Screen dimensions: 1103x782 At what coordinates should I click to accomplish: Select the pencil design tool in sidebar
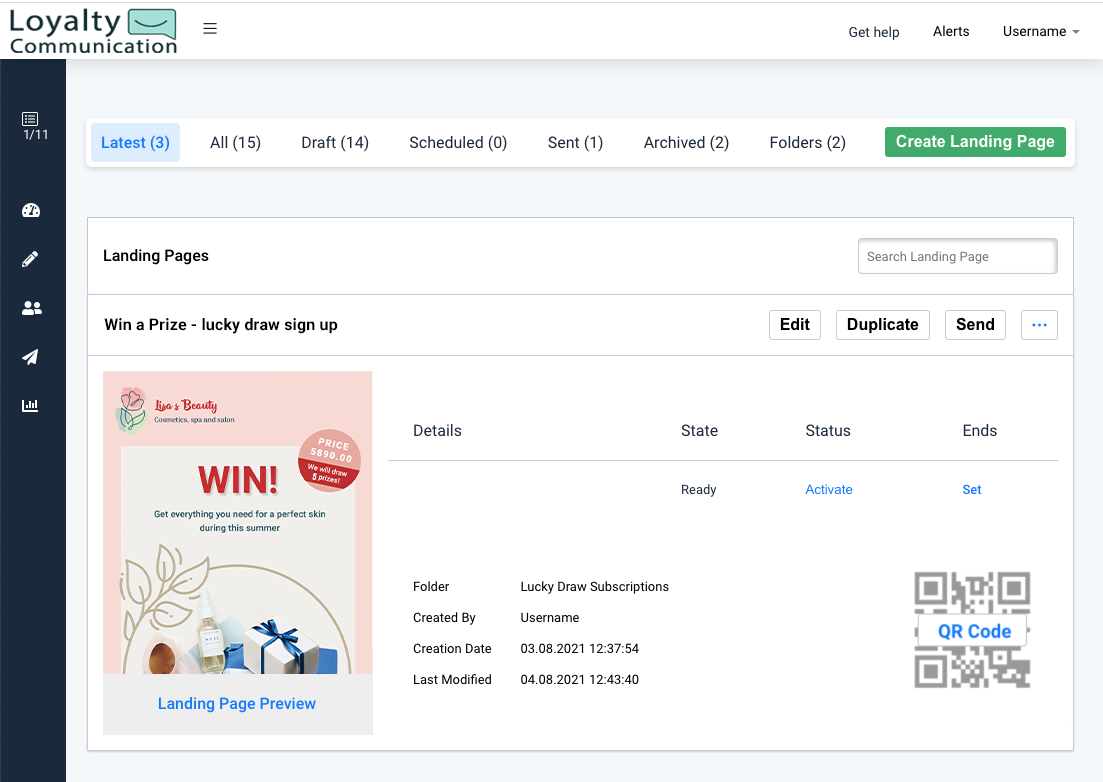click(30, 259)
